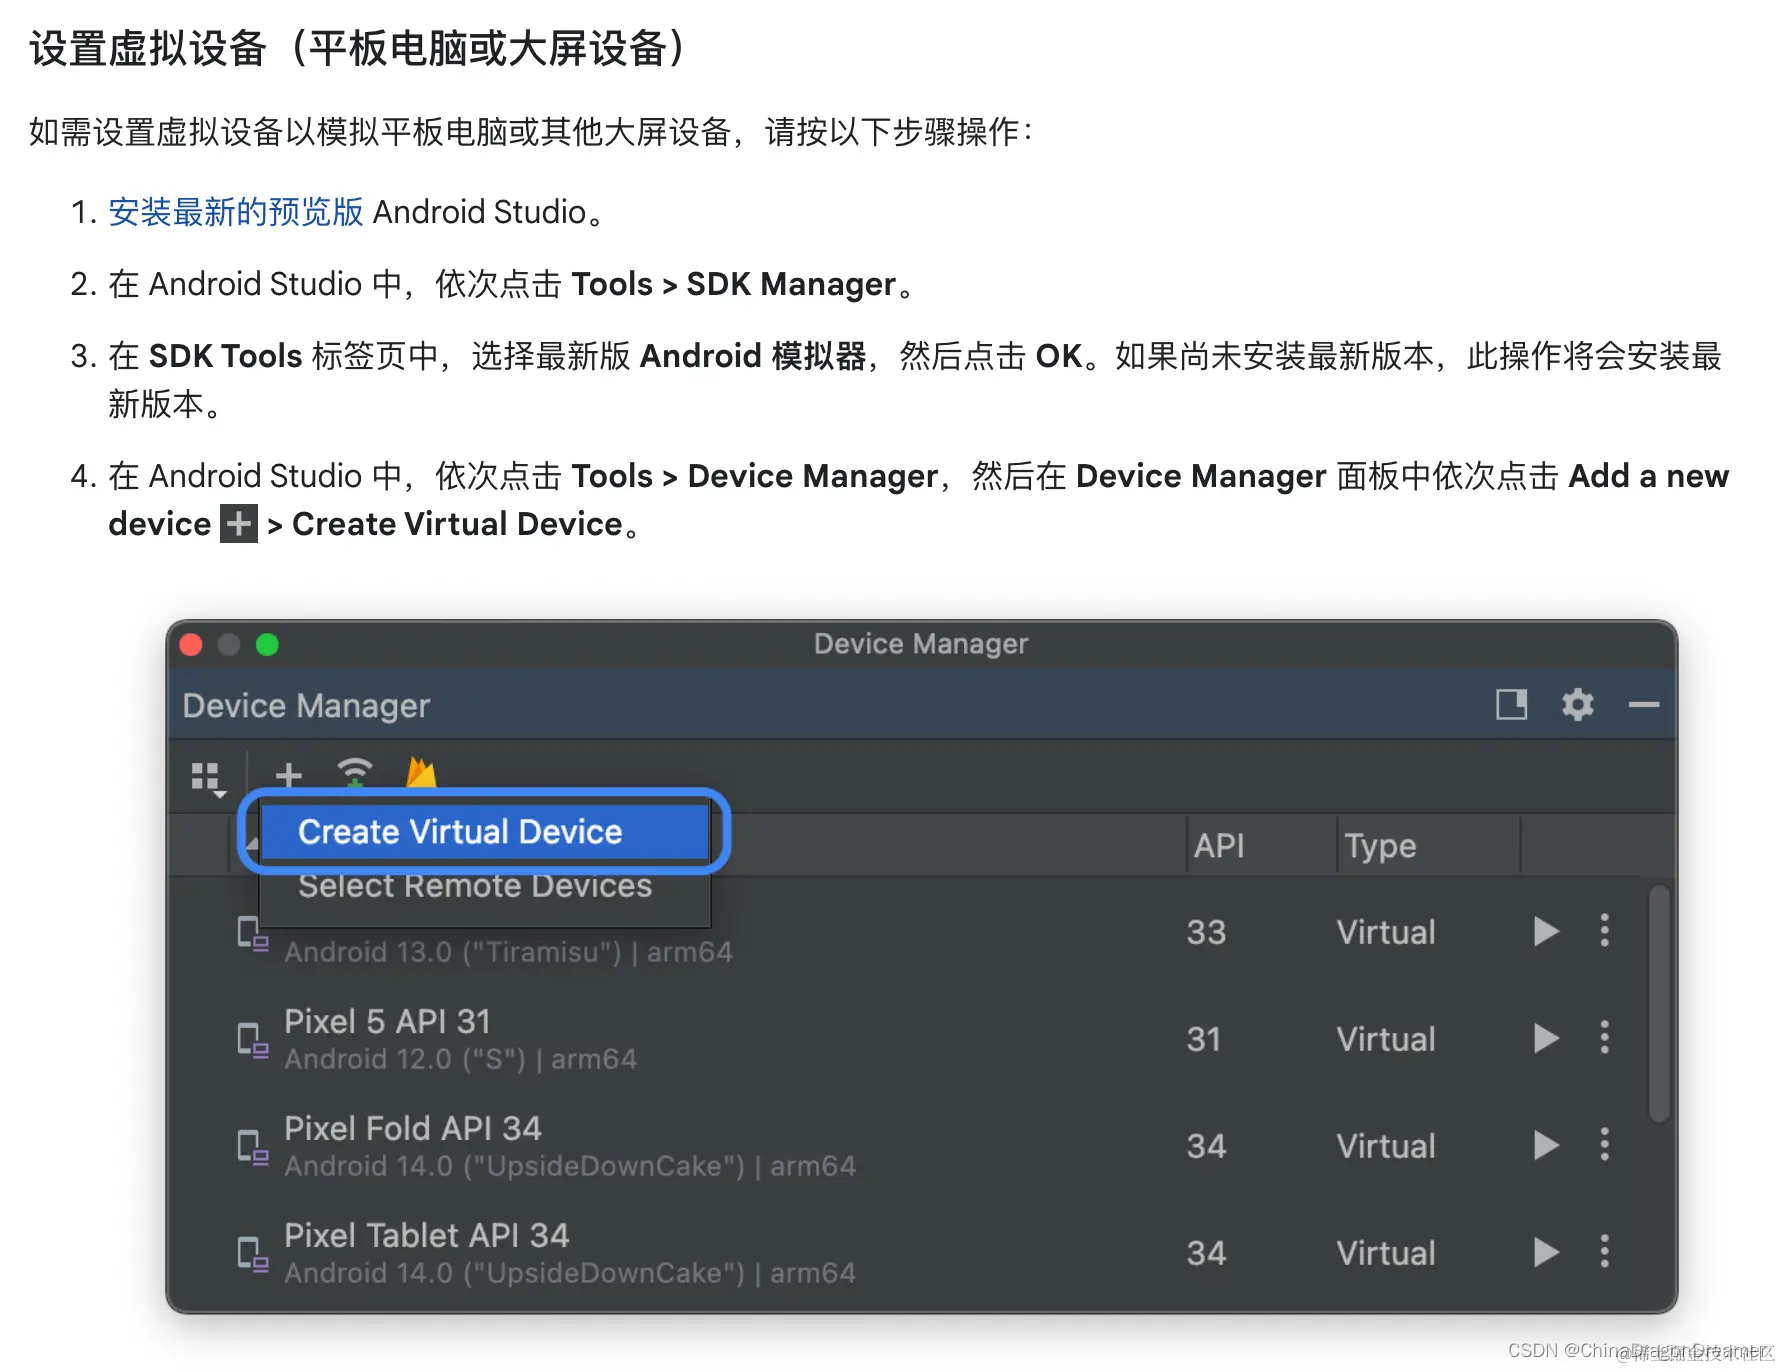The height and width of the screenshot is (1370, 1782).
Task: Click device icon beside Android 13.0 Tiramisu row
Action: [x=252, y=934]
